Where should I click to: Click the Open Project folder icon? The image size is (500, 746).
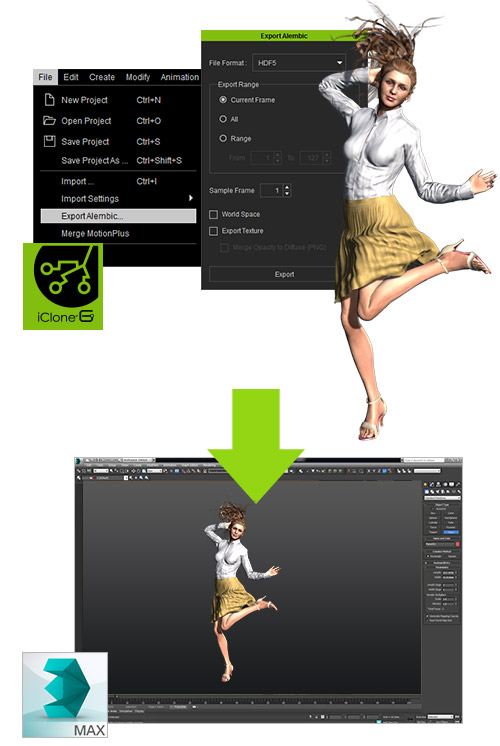click(49, 120)
